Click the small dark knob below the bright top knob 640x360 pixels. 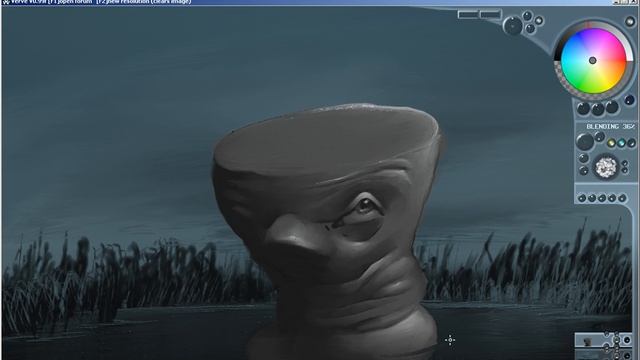point(530,29)
